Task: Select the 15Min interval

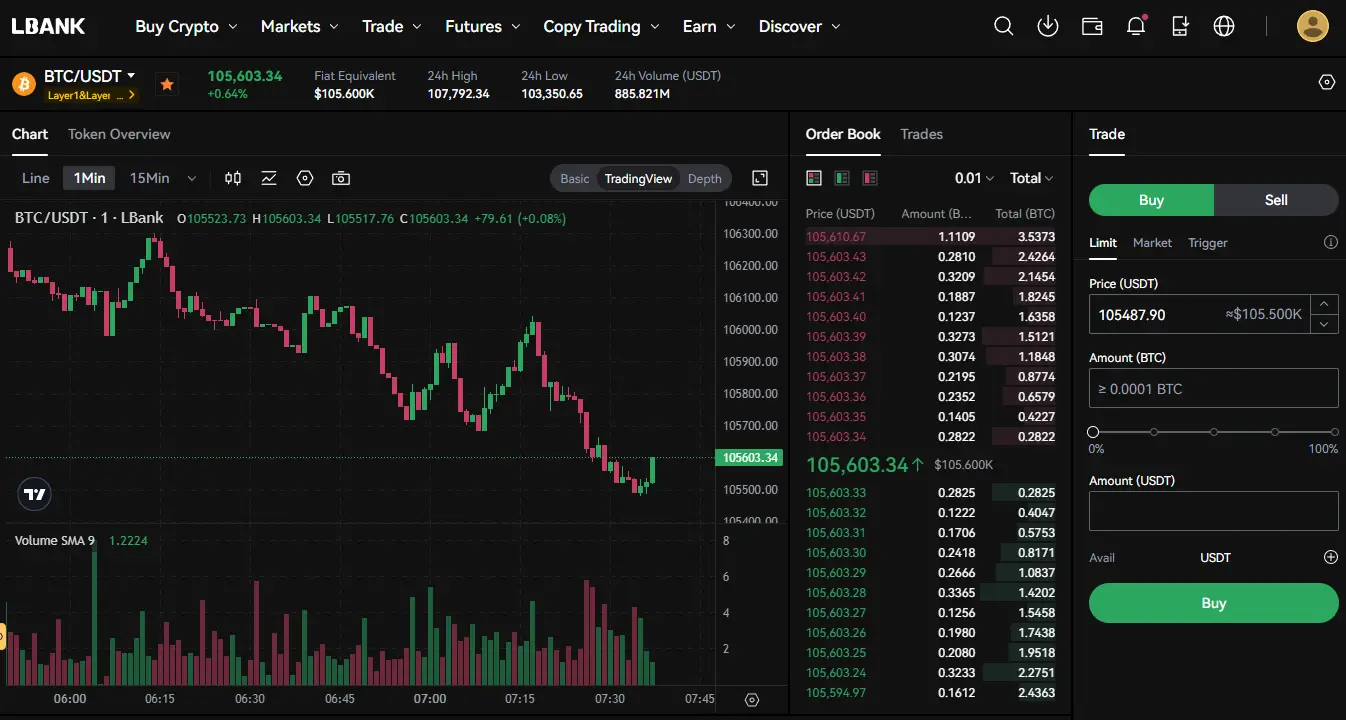Action: pos(149,178)
